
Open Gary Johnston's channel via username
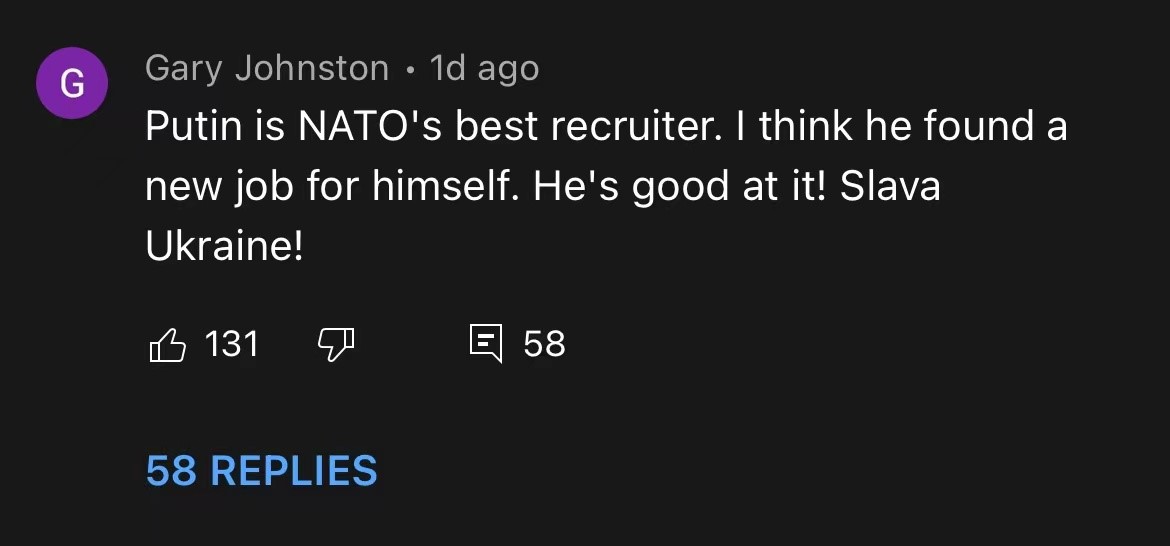(x=266, y=68)
